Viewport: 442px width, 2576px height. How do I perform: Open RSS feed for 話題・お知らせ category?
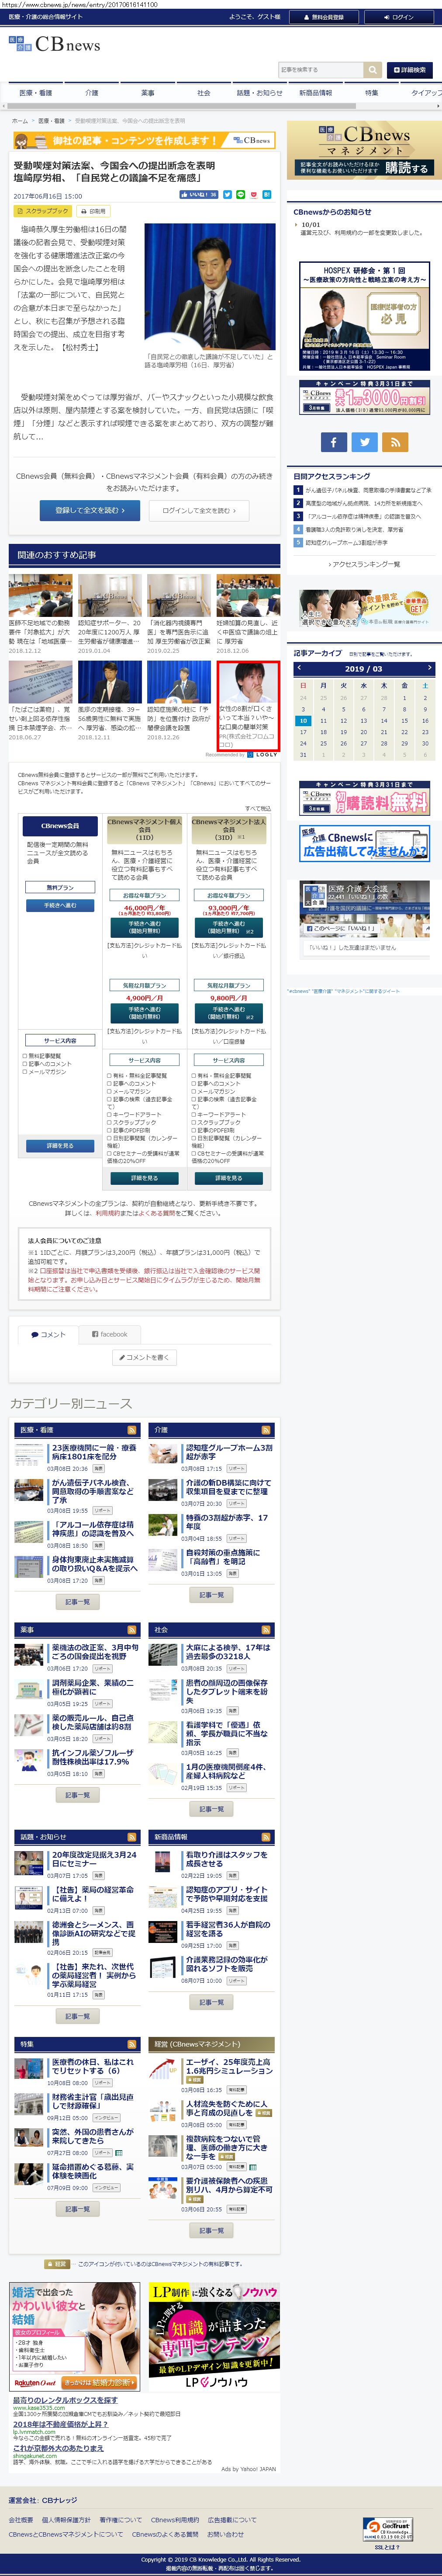[x=132, y=1837]
